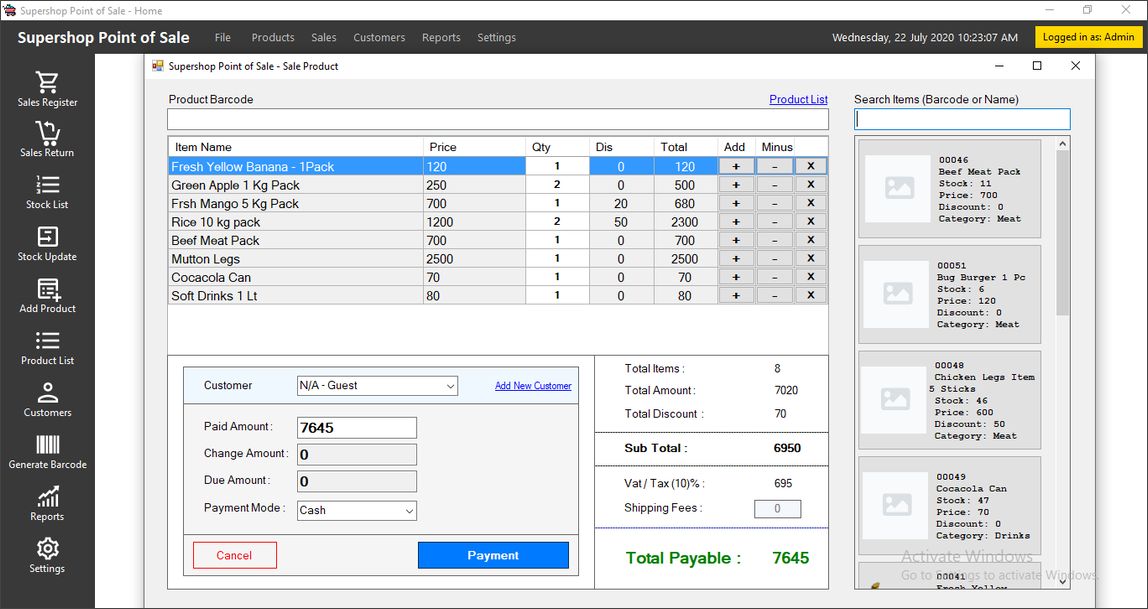Click the Add New Customer link
The width and height of the screenshot is (1148, 609).
533,386
